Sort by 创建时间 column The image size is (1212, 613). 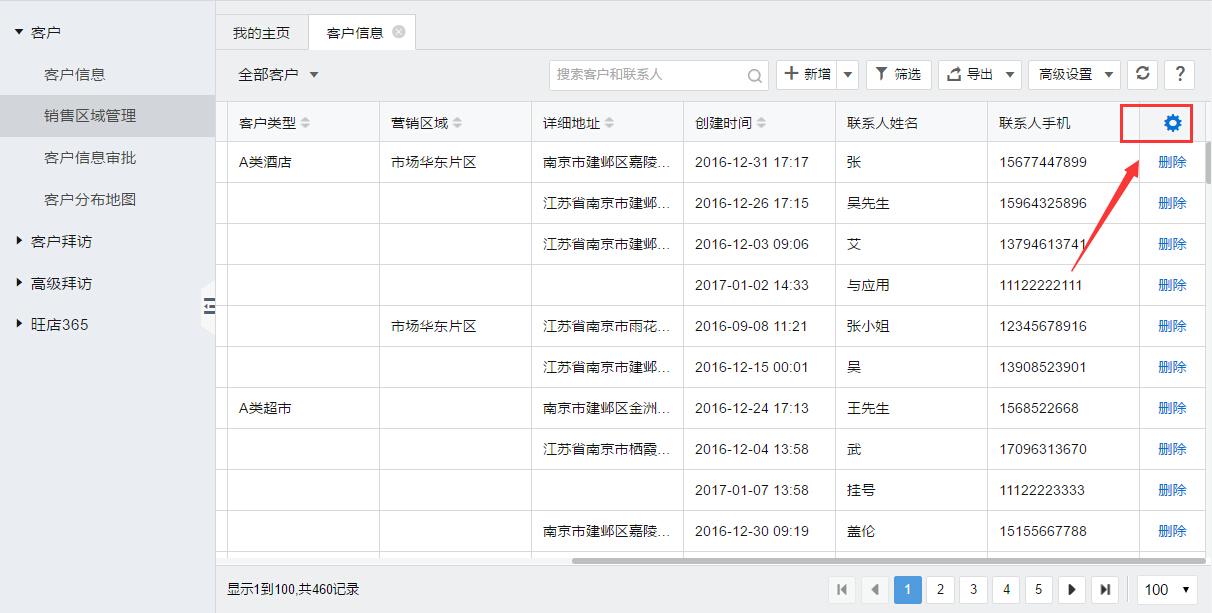point(761,123)
